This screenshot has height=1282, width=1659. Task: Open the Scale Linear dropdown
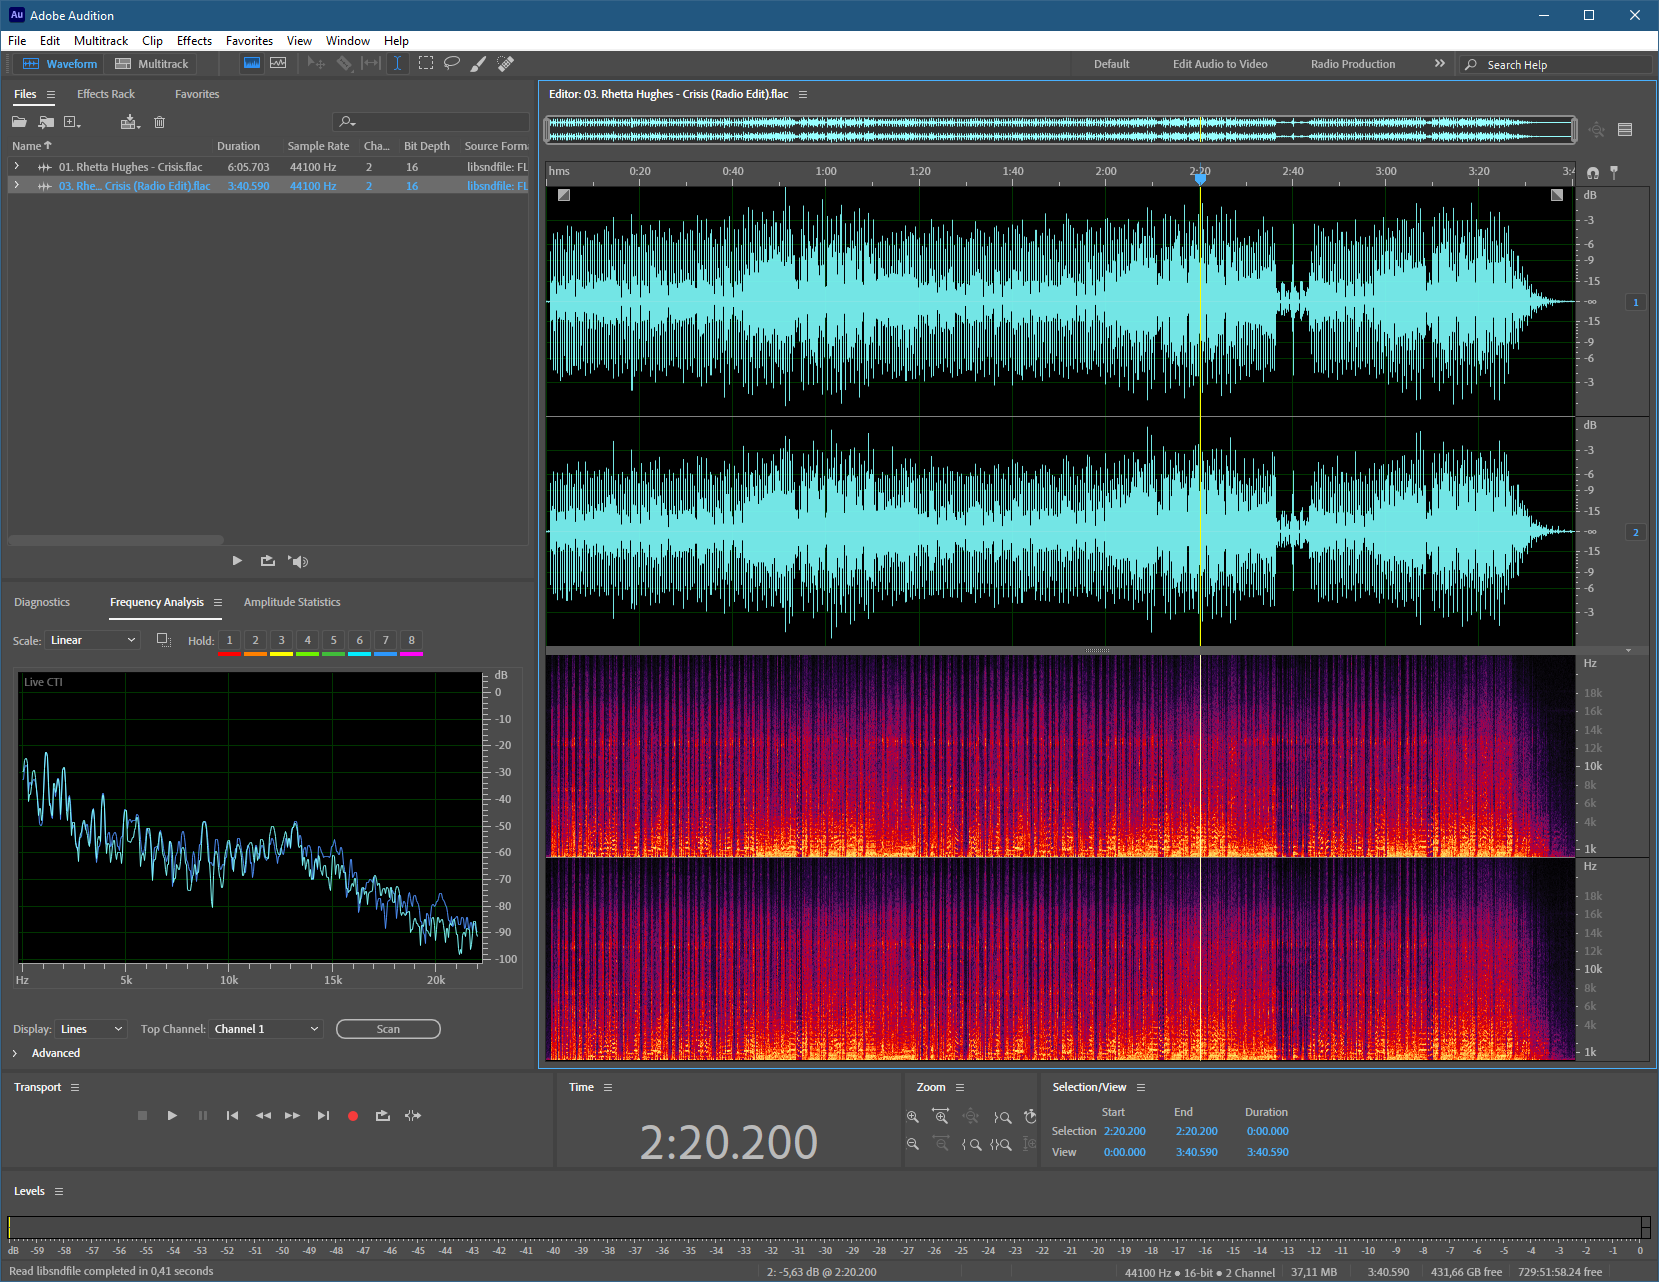coord(93,640)
